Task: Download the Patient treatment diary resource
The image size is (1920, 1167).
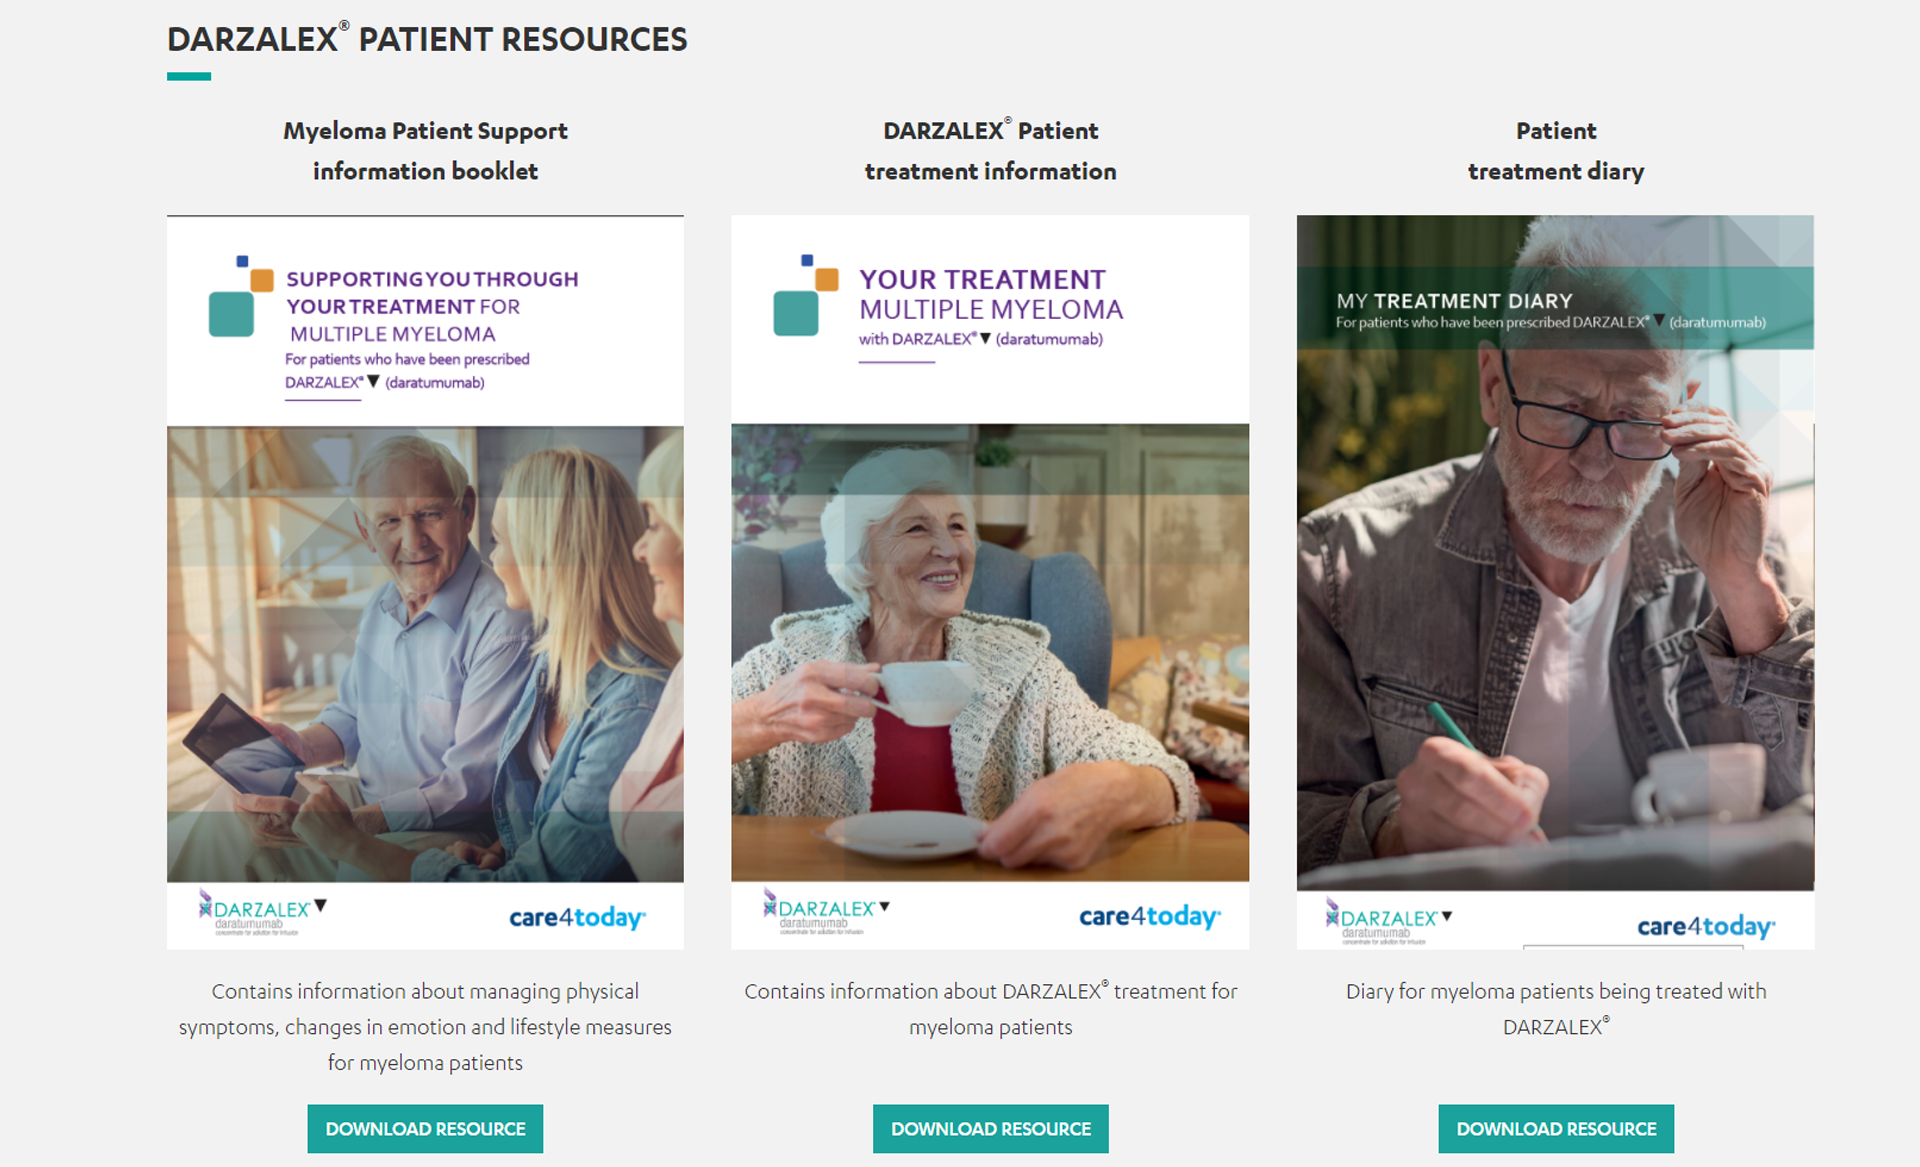Action: point(1556,1128)
